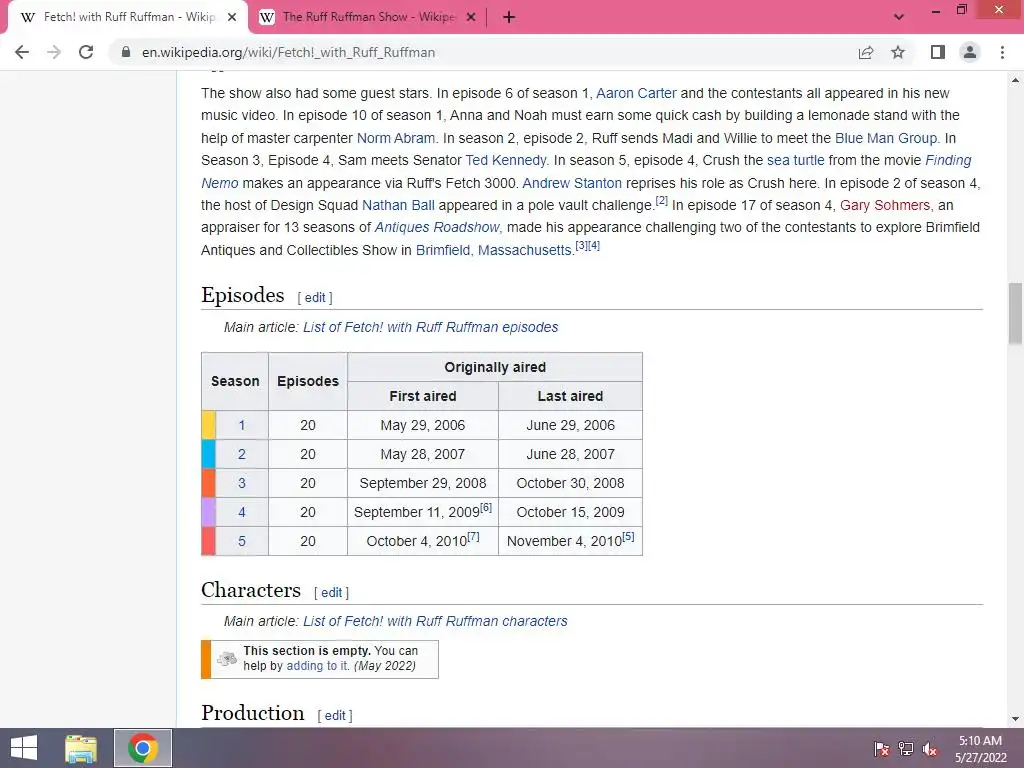Open the season 2 link in the table
The height and width of the screenshot is (768, 1024).
[x=242, y=455]
